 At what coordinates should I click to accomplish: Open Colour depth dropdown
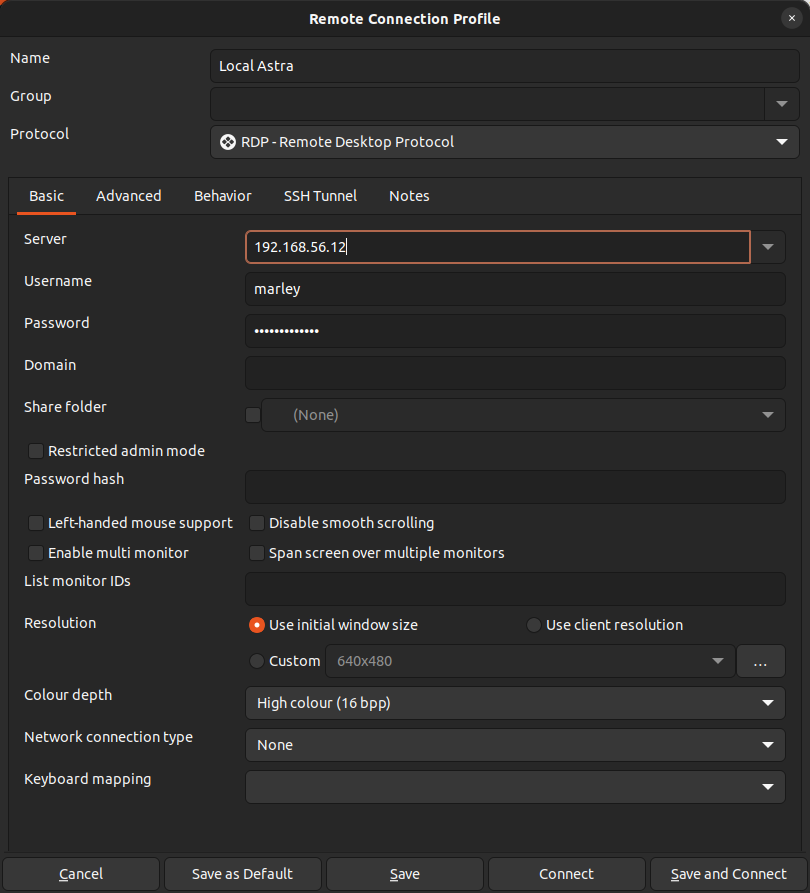pyautogui.click(x=515, y=703)
